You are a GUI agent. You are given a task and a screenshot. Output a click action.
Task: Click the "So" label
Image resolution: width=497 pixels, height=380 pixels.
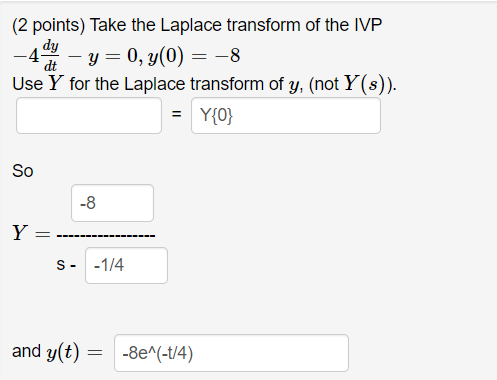pyautogui.click(x=23, y=171)
